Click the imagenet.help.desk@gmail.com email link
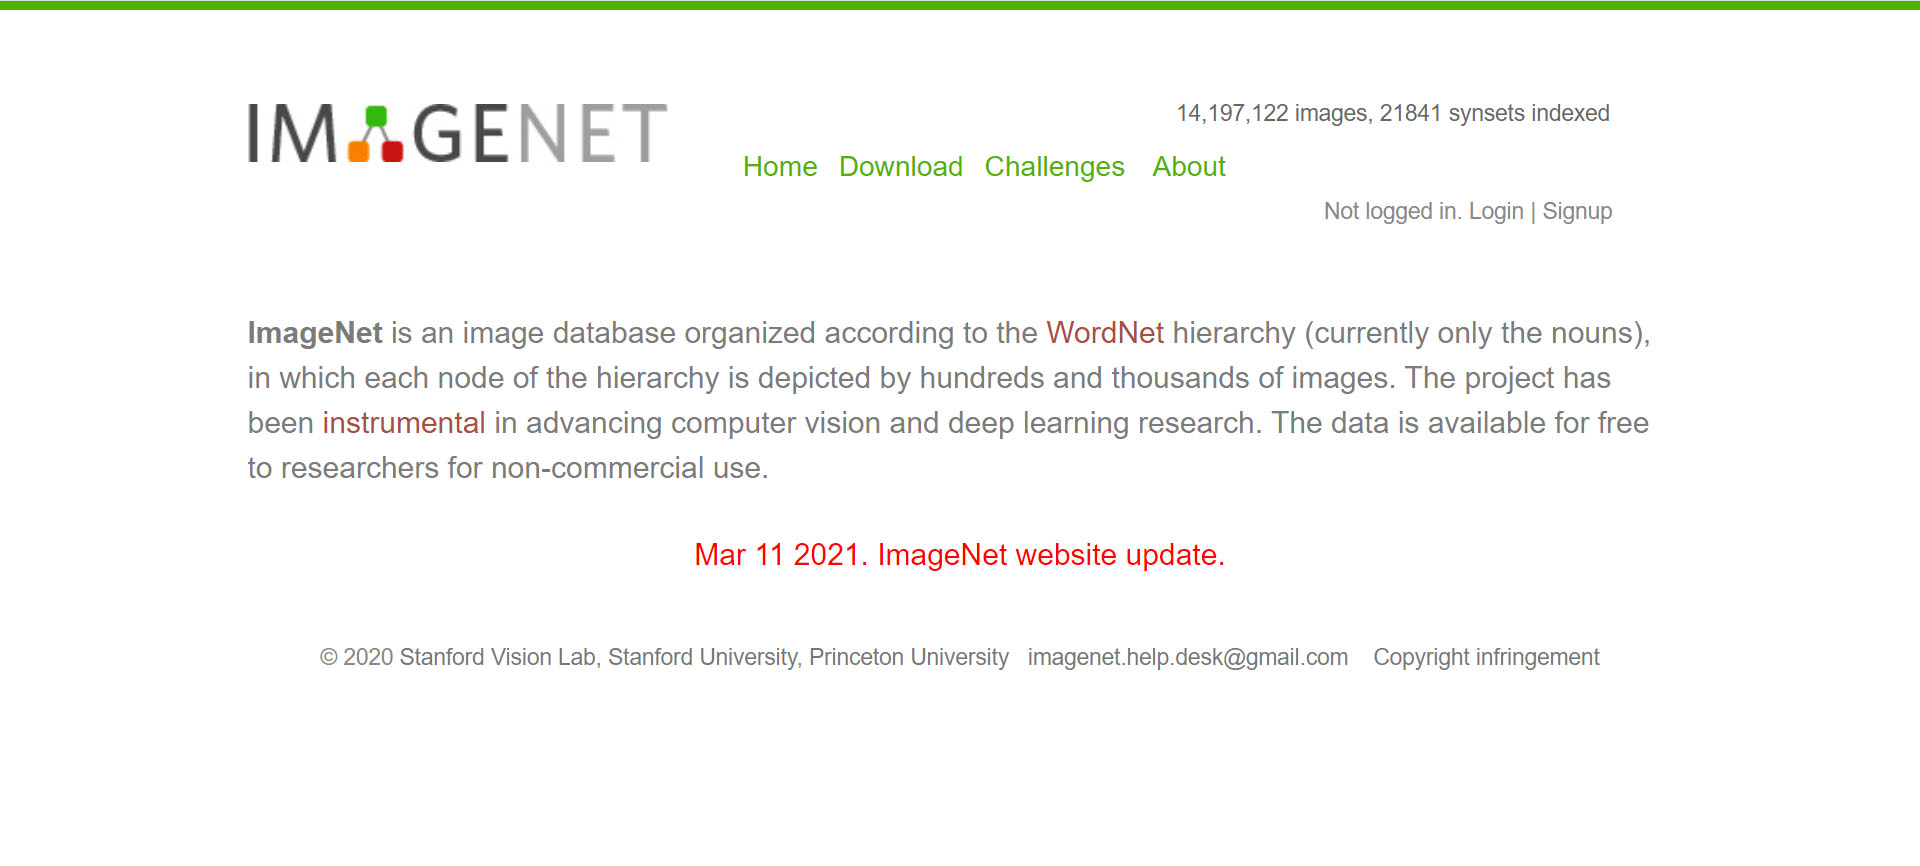 (x=1188, y=657)
